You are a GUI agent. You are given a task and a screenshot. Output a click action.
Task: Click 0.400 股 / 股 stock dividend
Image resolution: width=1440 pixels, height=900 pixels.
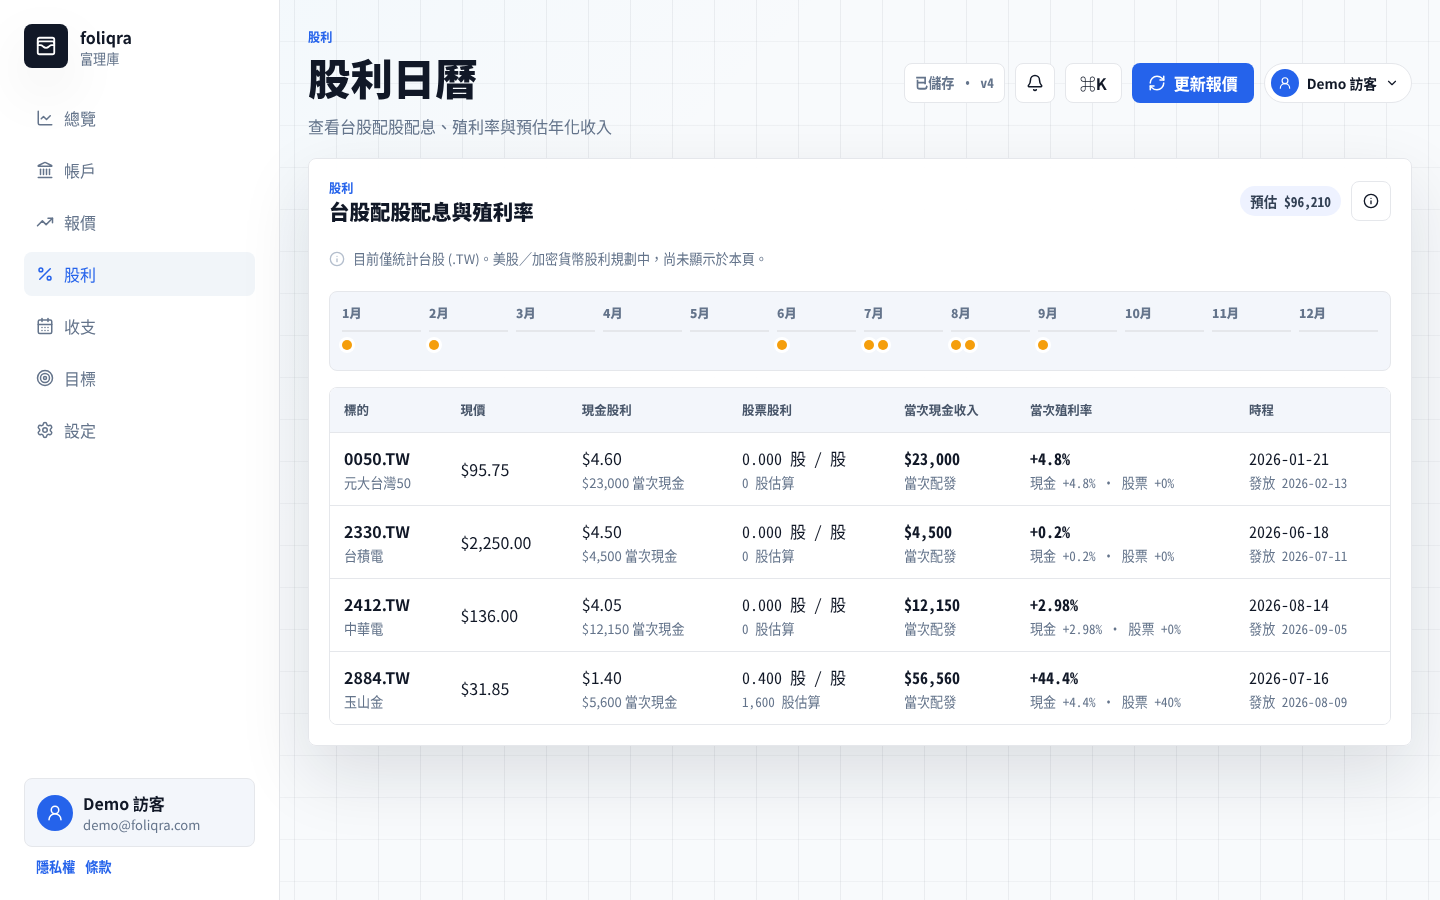tap(794, 678)
